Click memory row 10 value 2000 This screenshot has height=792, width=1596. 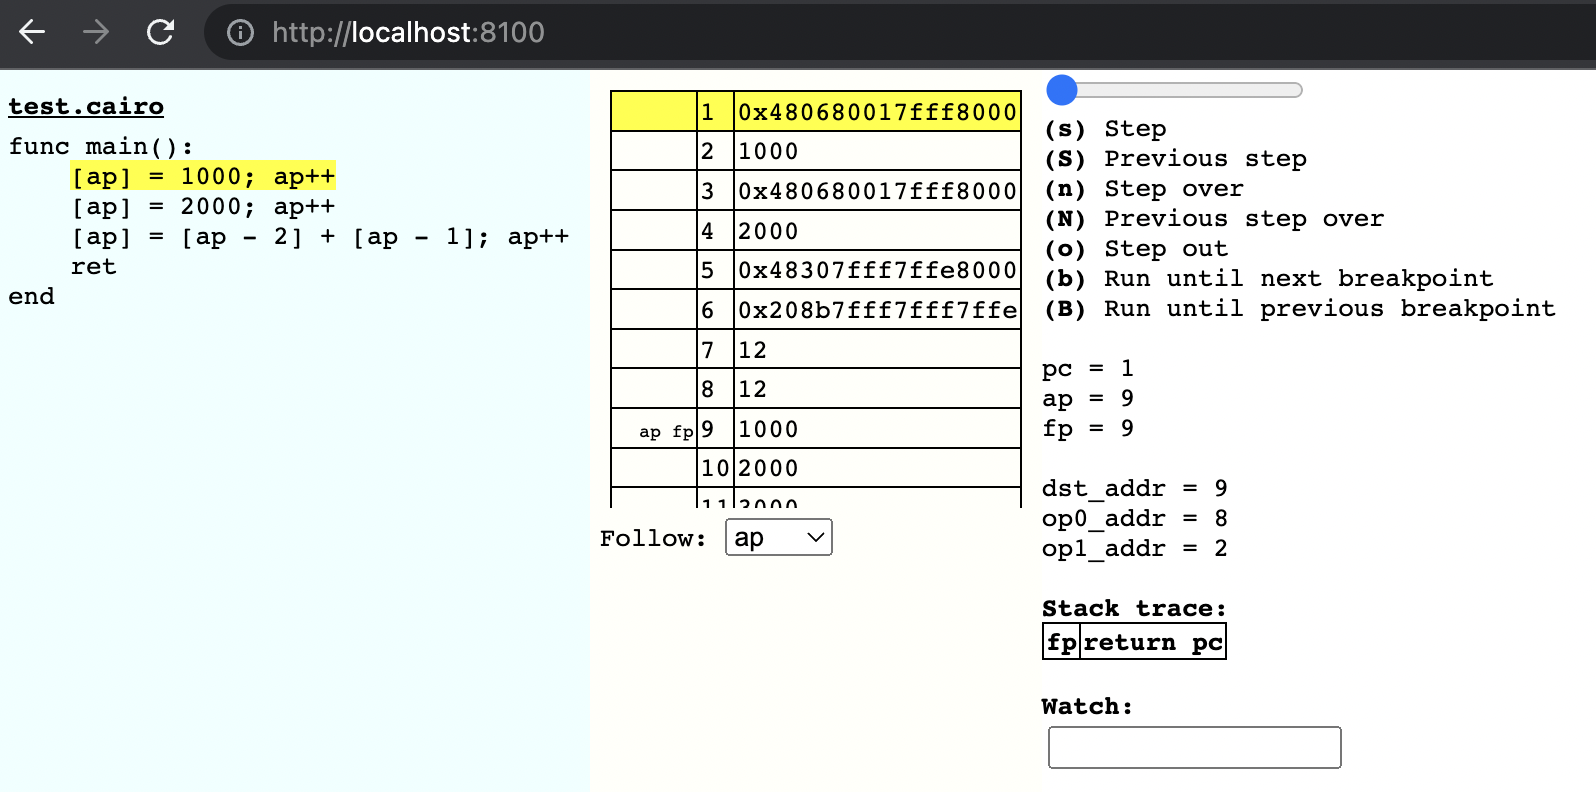pyautogui.click(x=877, y=468)
